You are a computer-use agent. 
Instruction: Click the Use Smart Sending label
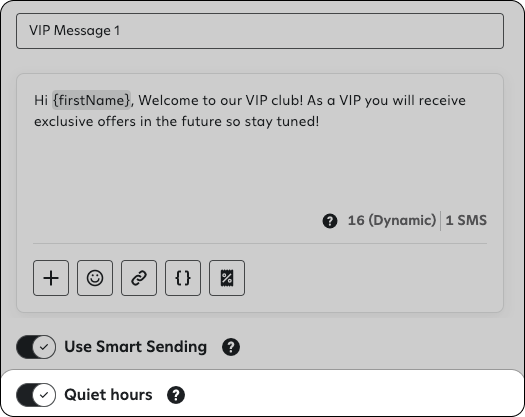(136, 347)
